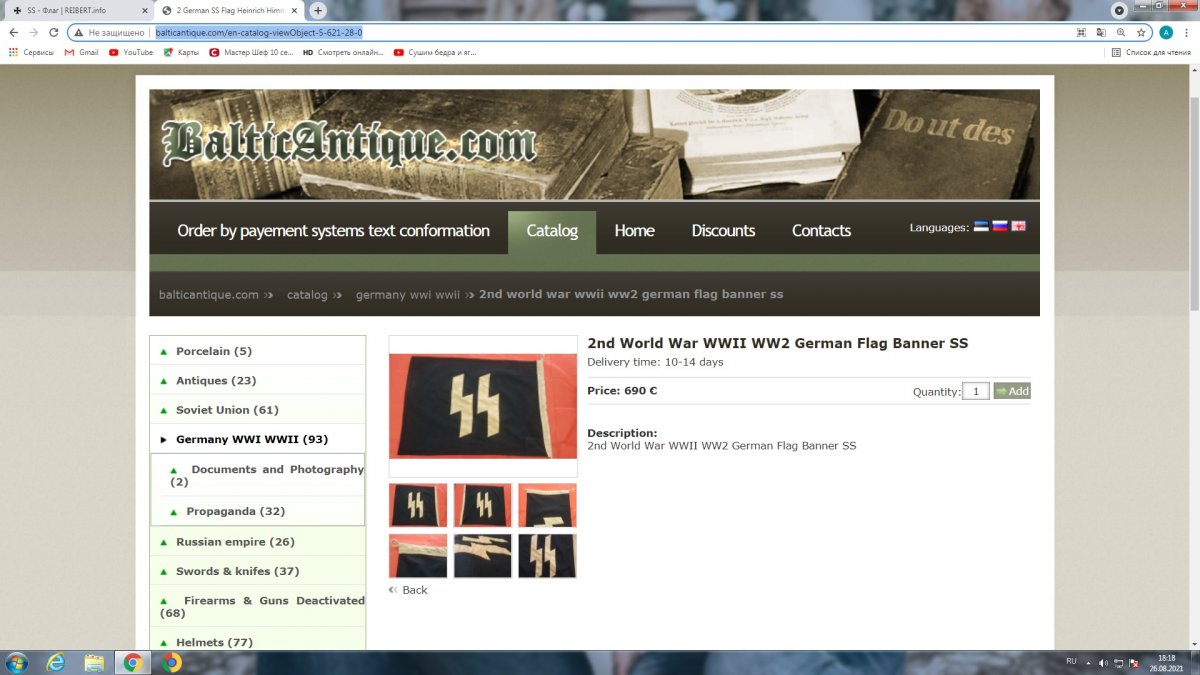View first thumbnail in top row
The width and height of the screenshot is (1200, 675).
click(x=418, y=505)
